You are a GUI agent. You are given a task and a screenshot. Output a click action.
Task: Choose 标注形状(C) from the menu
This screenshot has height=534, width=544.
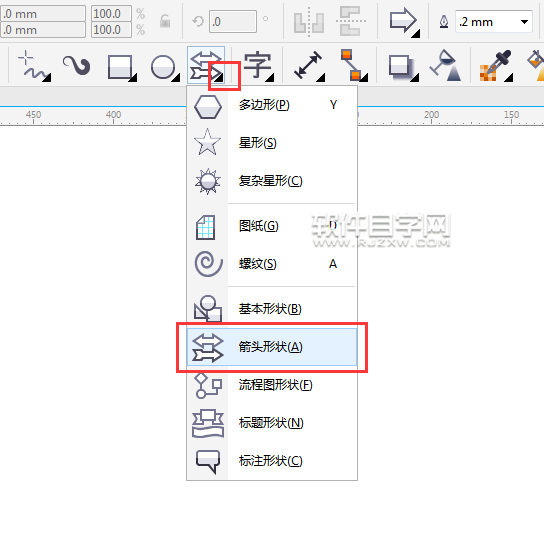click(x=272, y=461)
